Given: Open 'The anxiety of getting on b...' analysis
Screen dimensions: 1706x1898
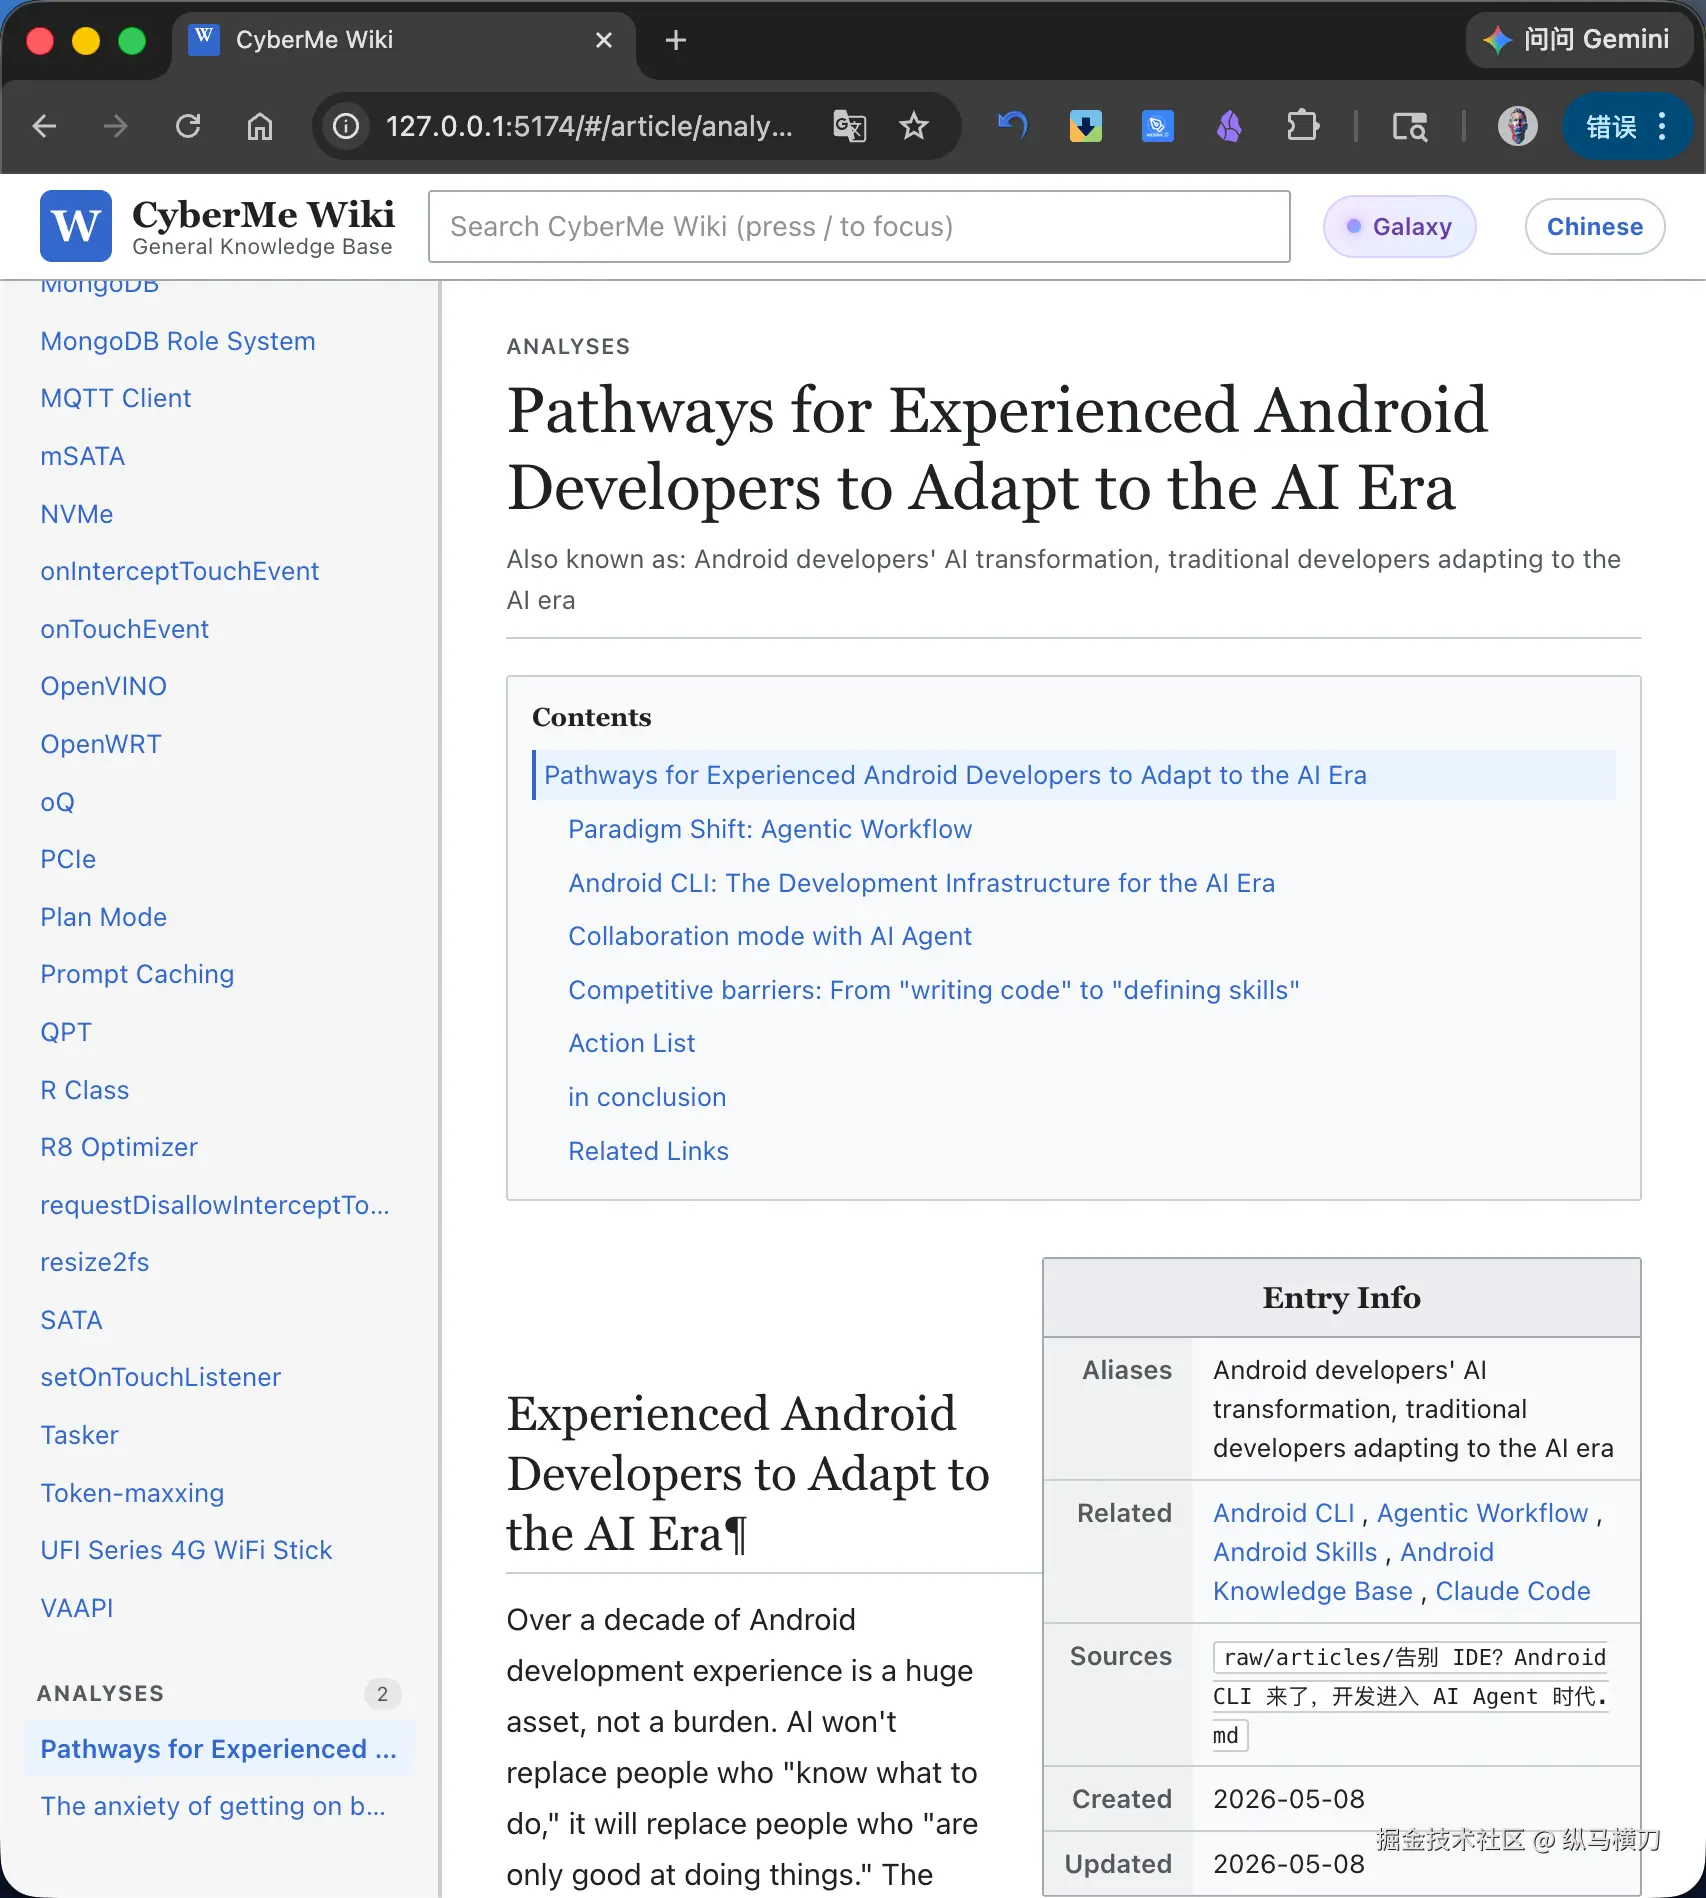Looking at the screenshot, I should tap(213, 1806).
